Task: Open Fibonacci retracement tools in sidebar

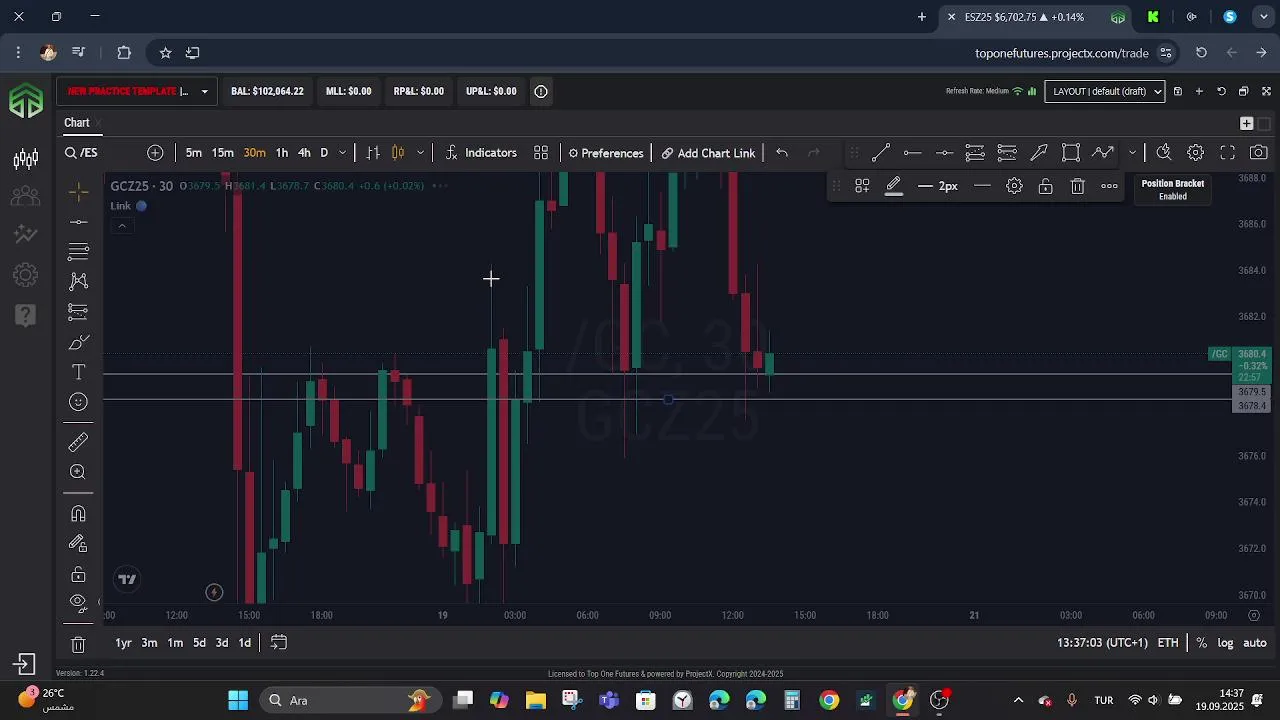Action: point(78,252)
